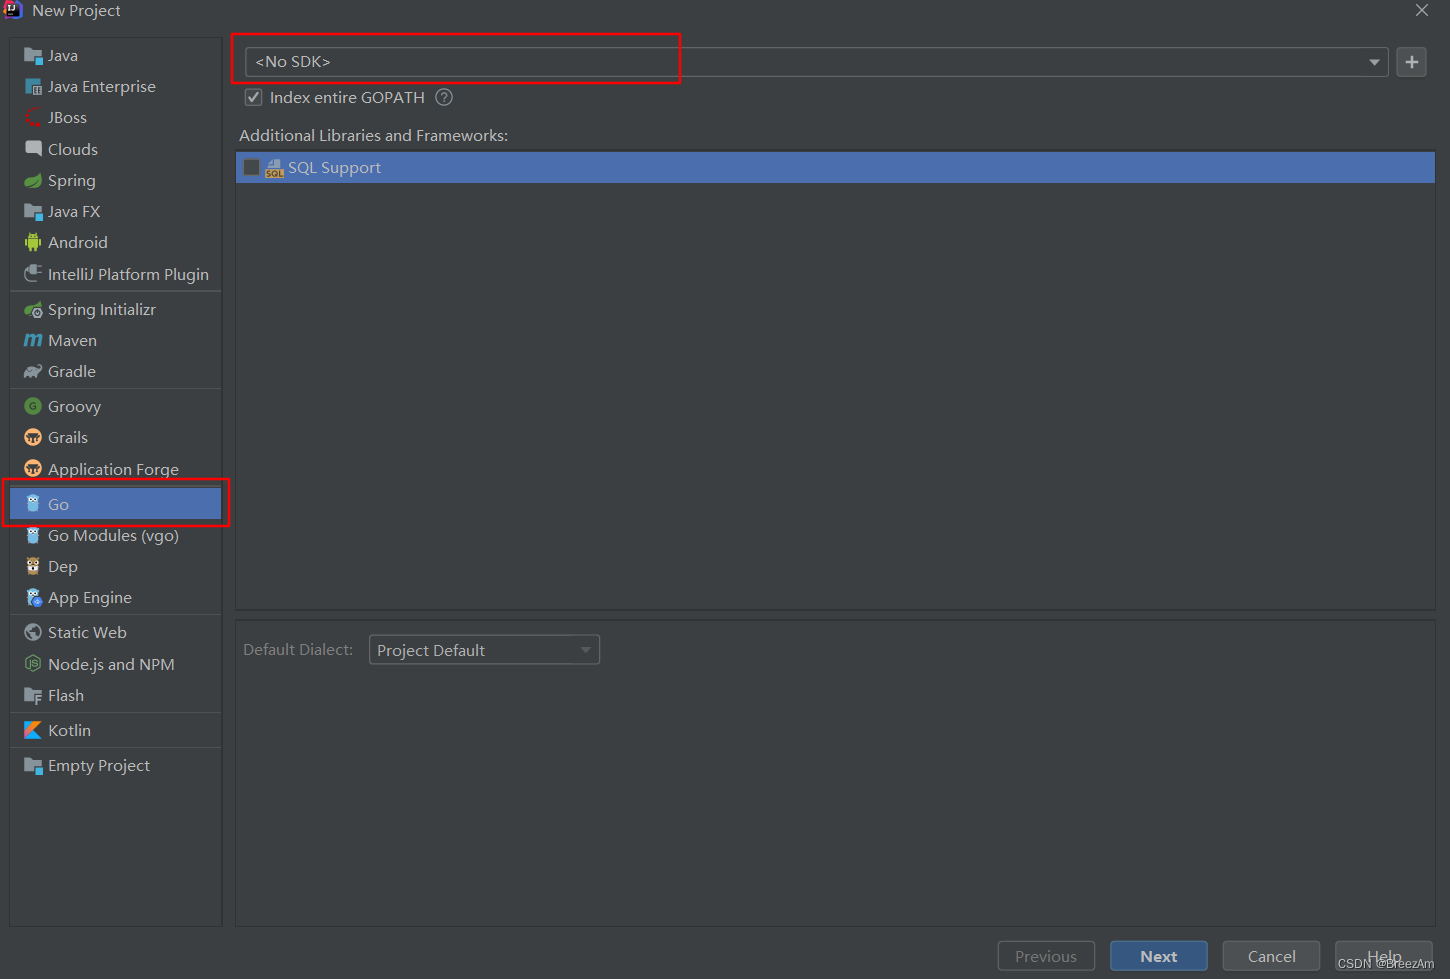
Task: Click the Grails icon
Action: pos(33,438)
